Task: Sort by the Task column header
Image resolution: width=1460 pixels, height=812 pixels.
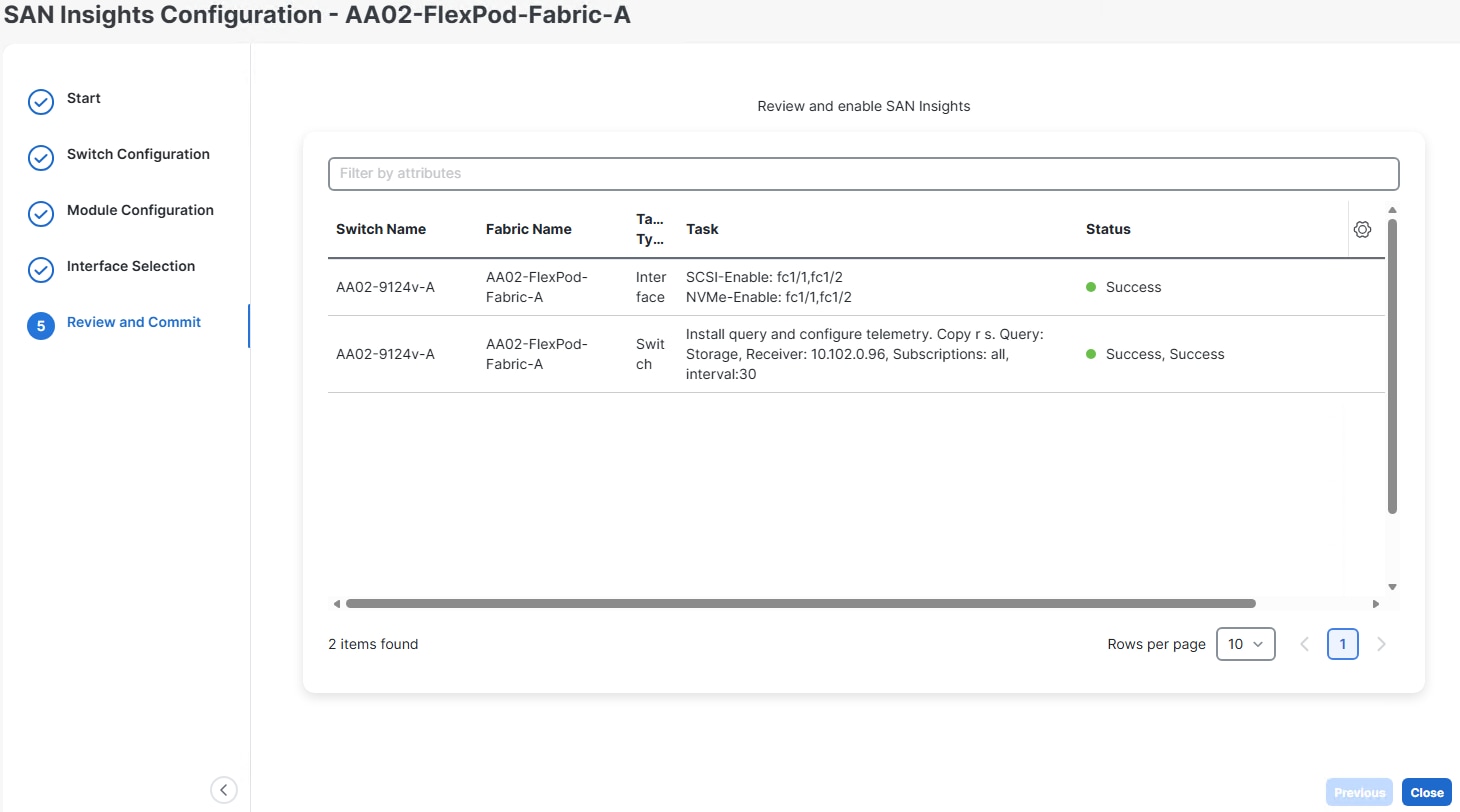Action: 702,229
